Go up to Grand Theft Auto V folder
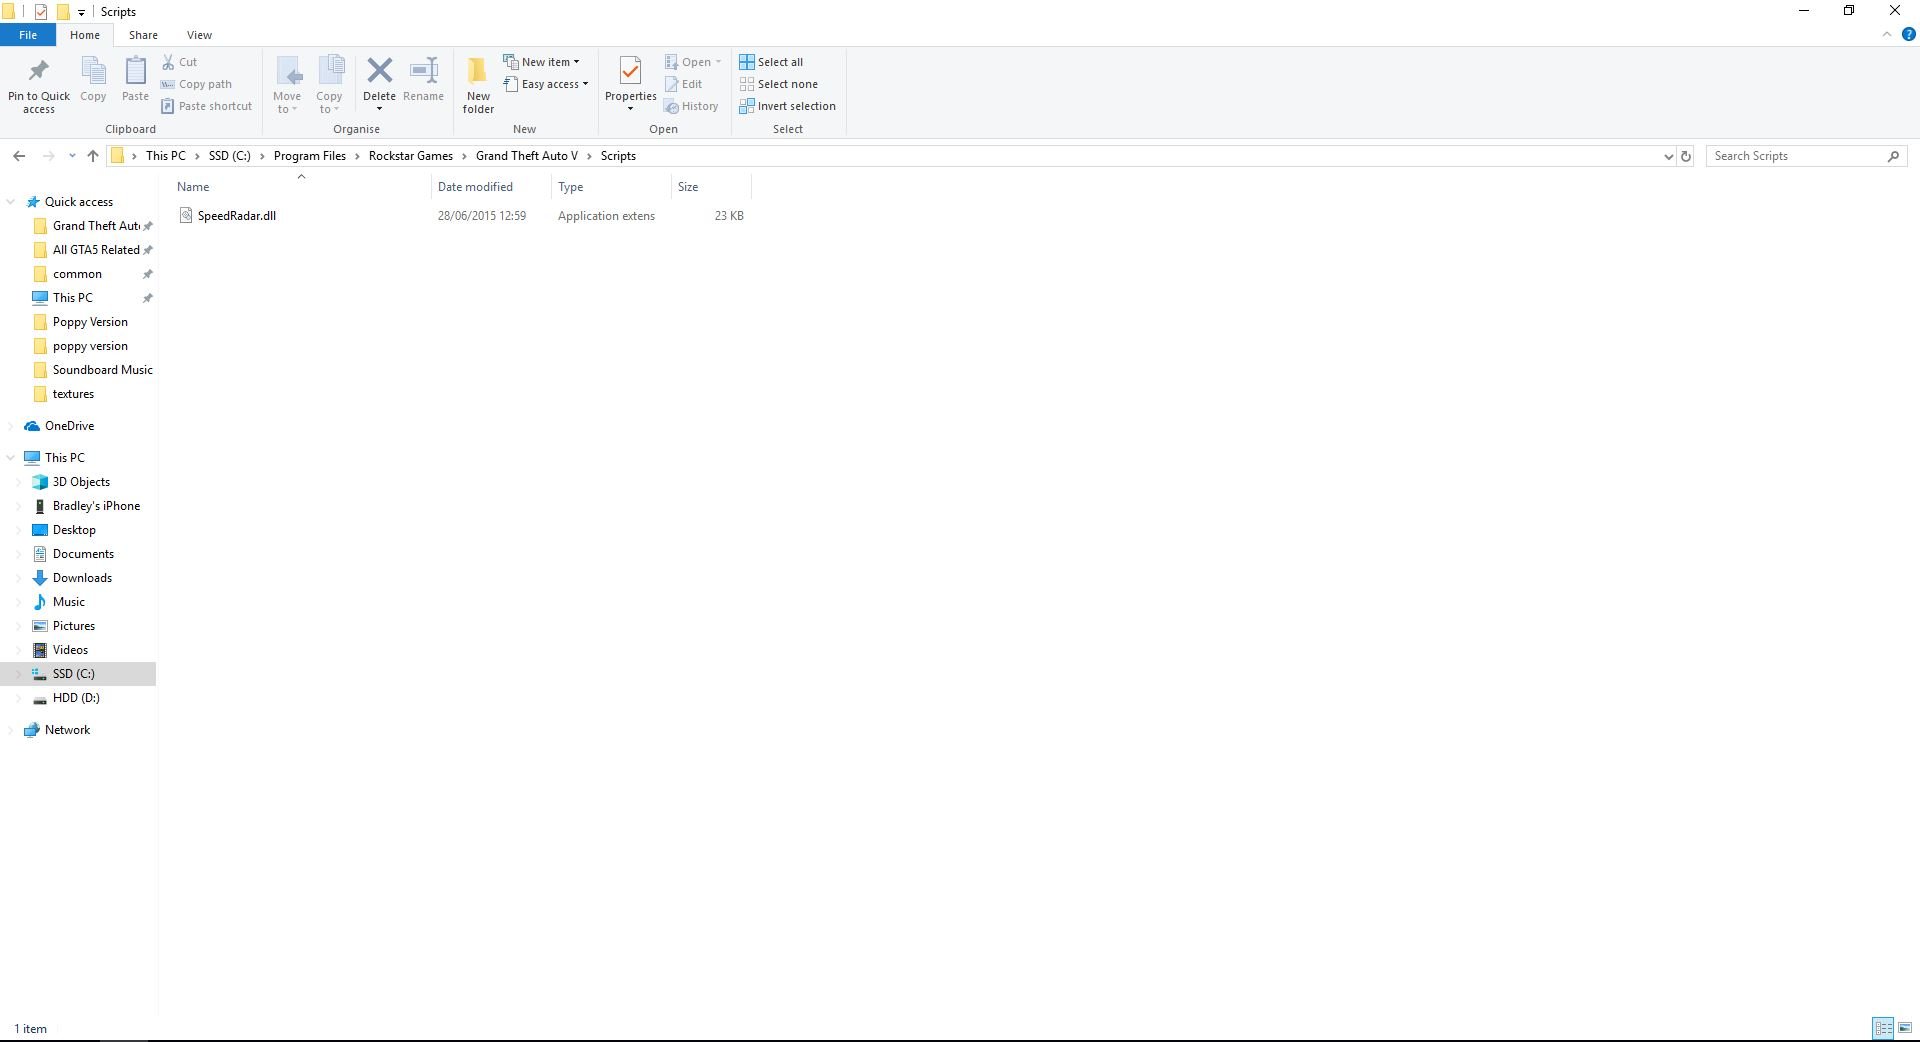The image size is (1920, 1042). pos(93,156)
